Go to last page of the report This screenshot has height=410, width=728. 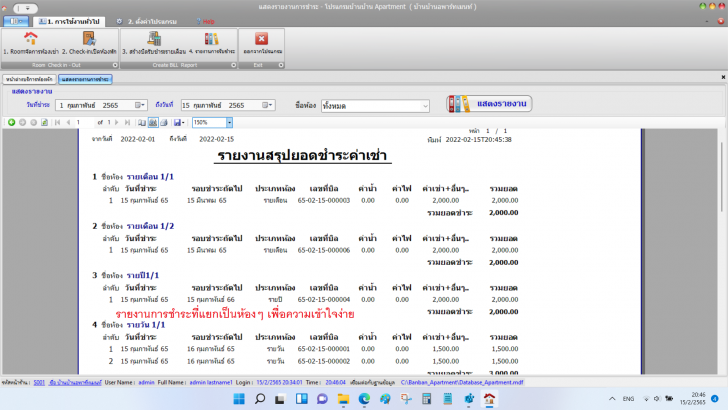127,122
